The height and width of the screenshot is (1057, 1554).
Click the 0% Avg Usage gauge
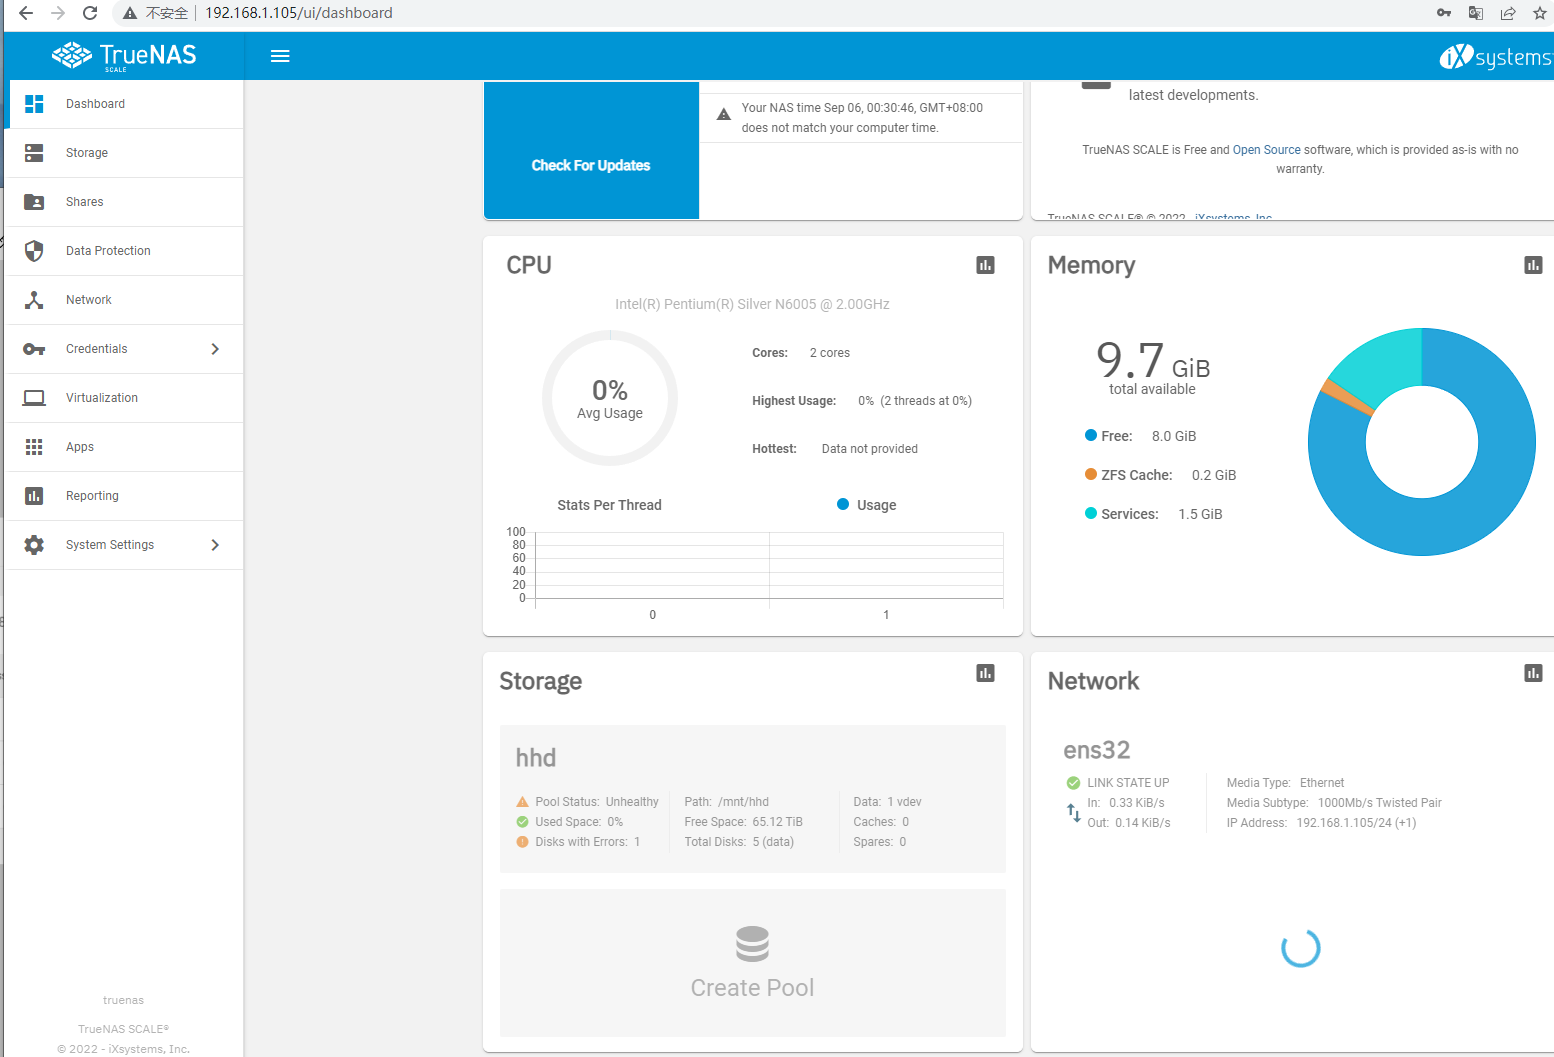610,398
